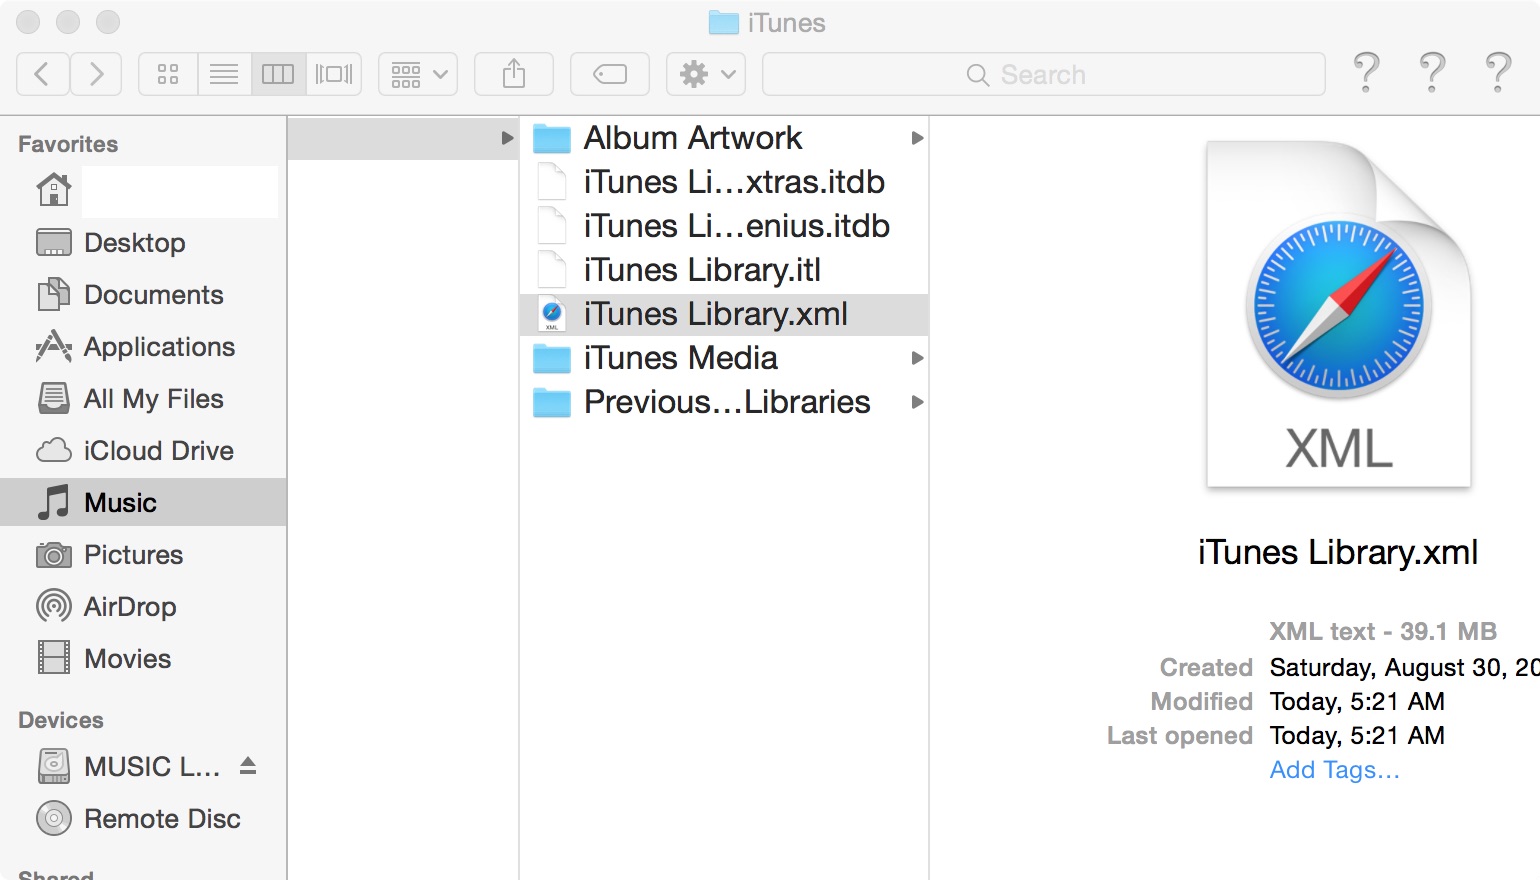Select the iTunes Li…enius.itdb file

coord(724,226)
